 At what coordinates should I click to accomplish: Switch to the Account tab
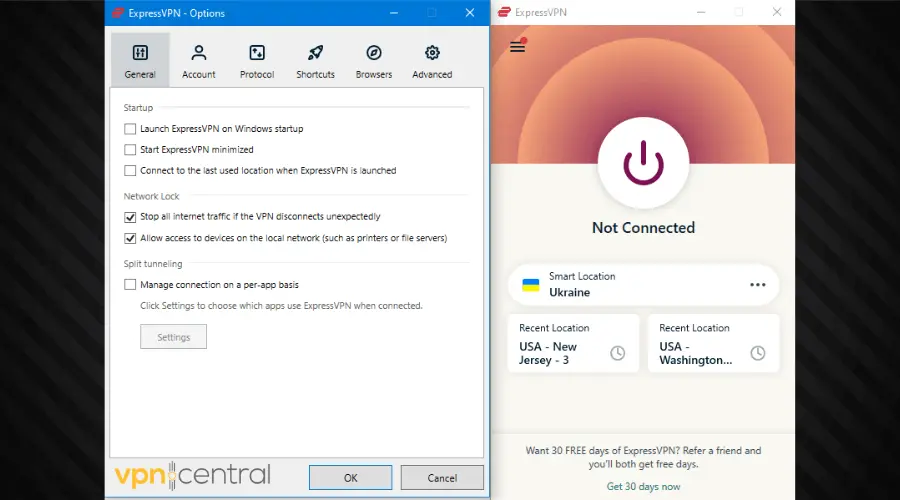(x=199, y=60)
